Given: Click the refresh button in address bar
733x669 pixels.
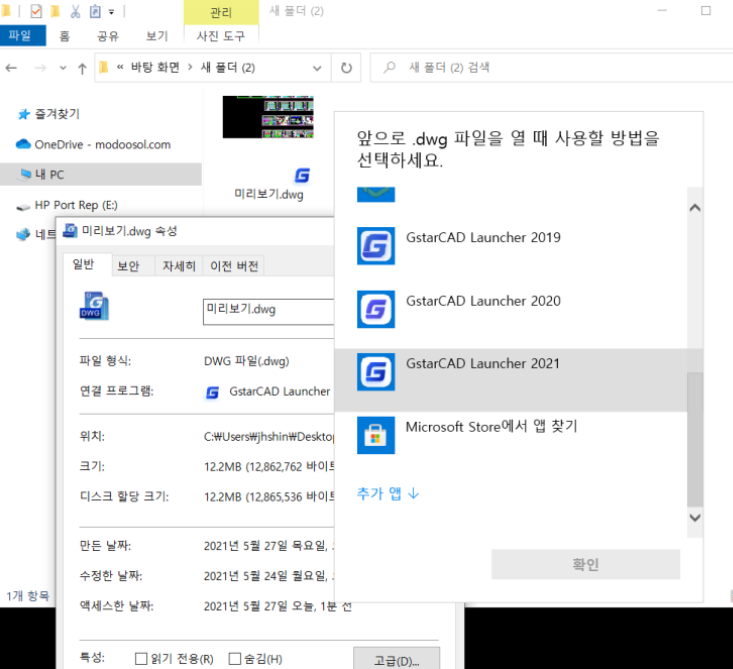Looking at the screenshot, I should pyautogui.click(x=346, y=68).
